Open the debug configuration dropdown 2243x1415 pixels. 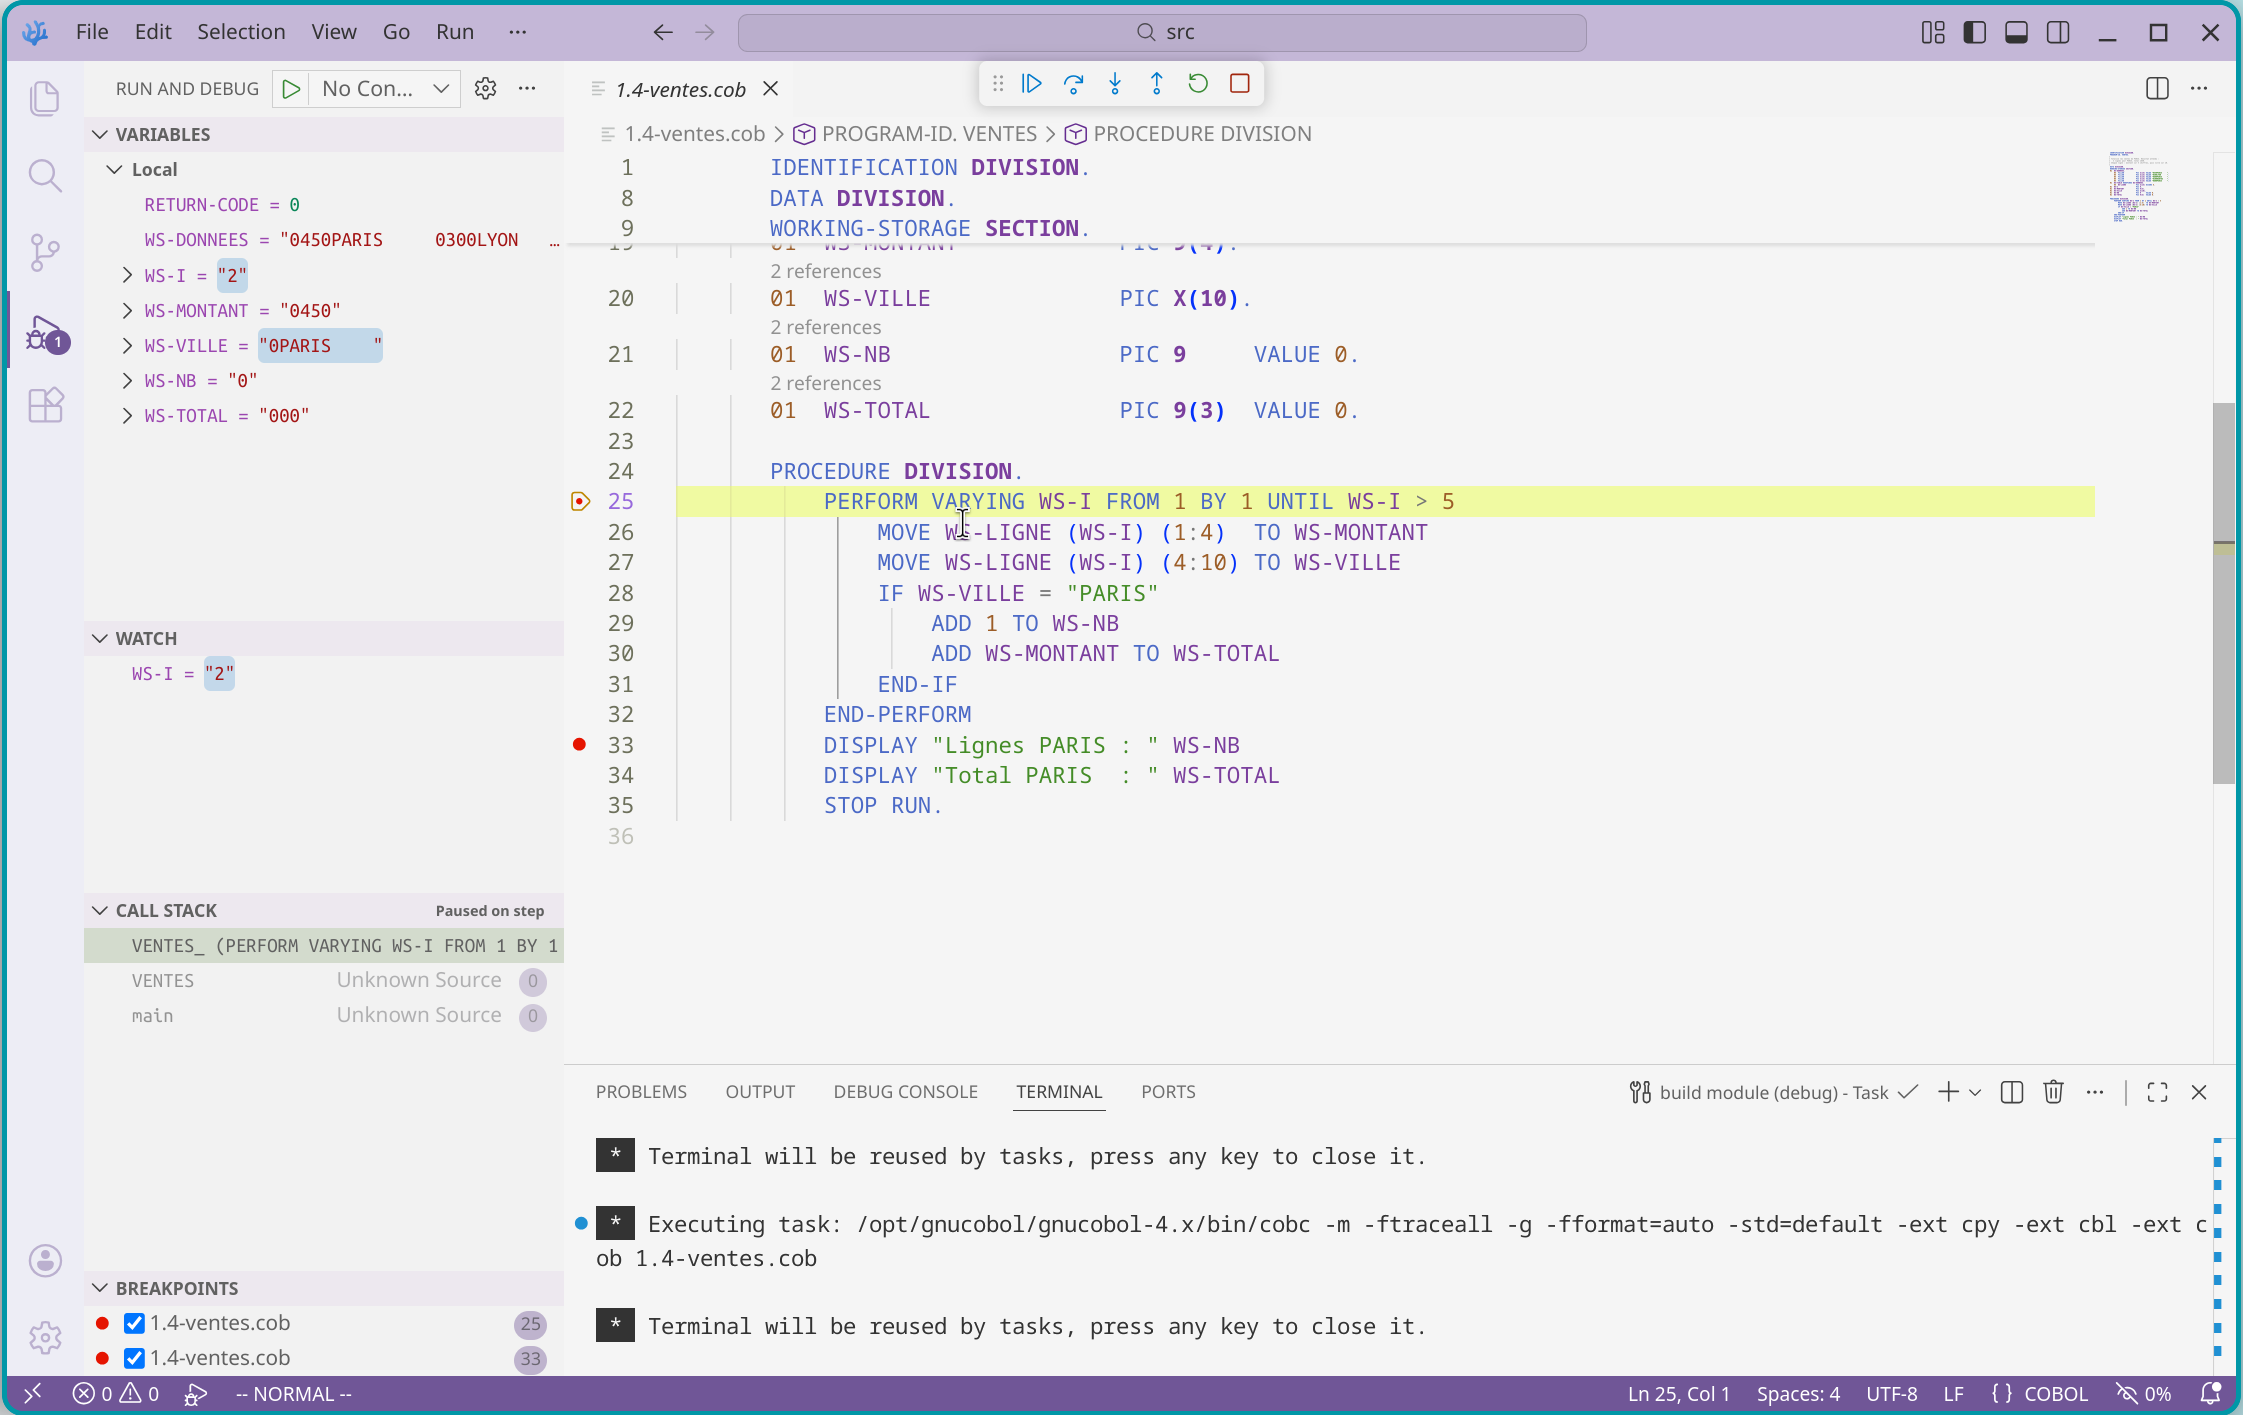tap(384, 89)
